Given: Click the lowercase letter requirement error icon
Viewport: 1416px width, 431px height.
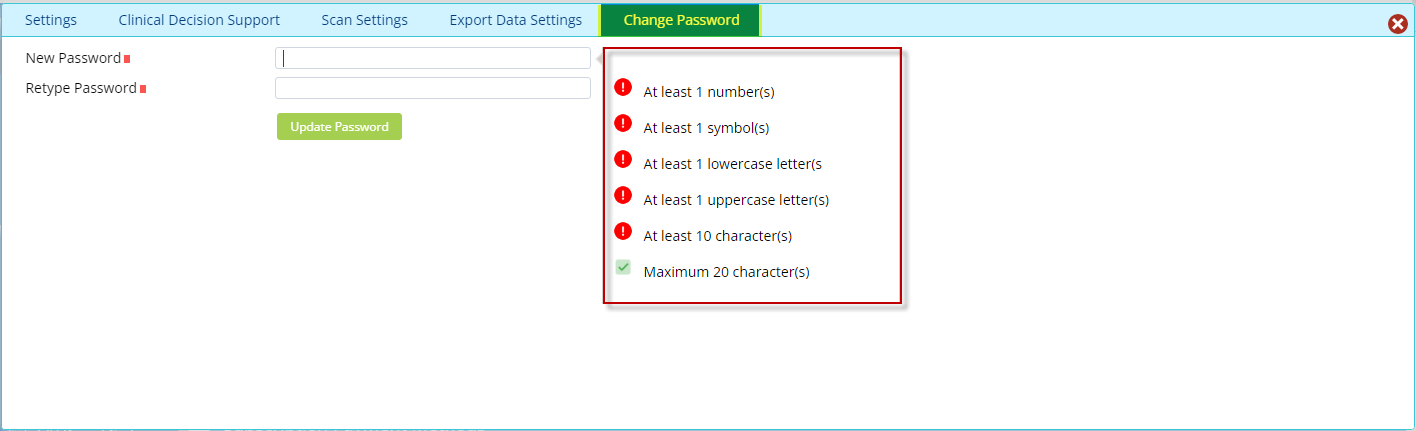Looking at the screenshot, I should coord(623,159).
